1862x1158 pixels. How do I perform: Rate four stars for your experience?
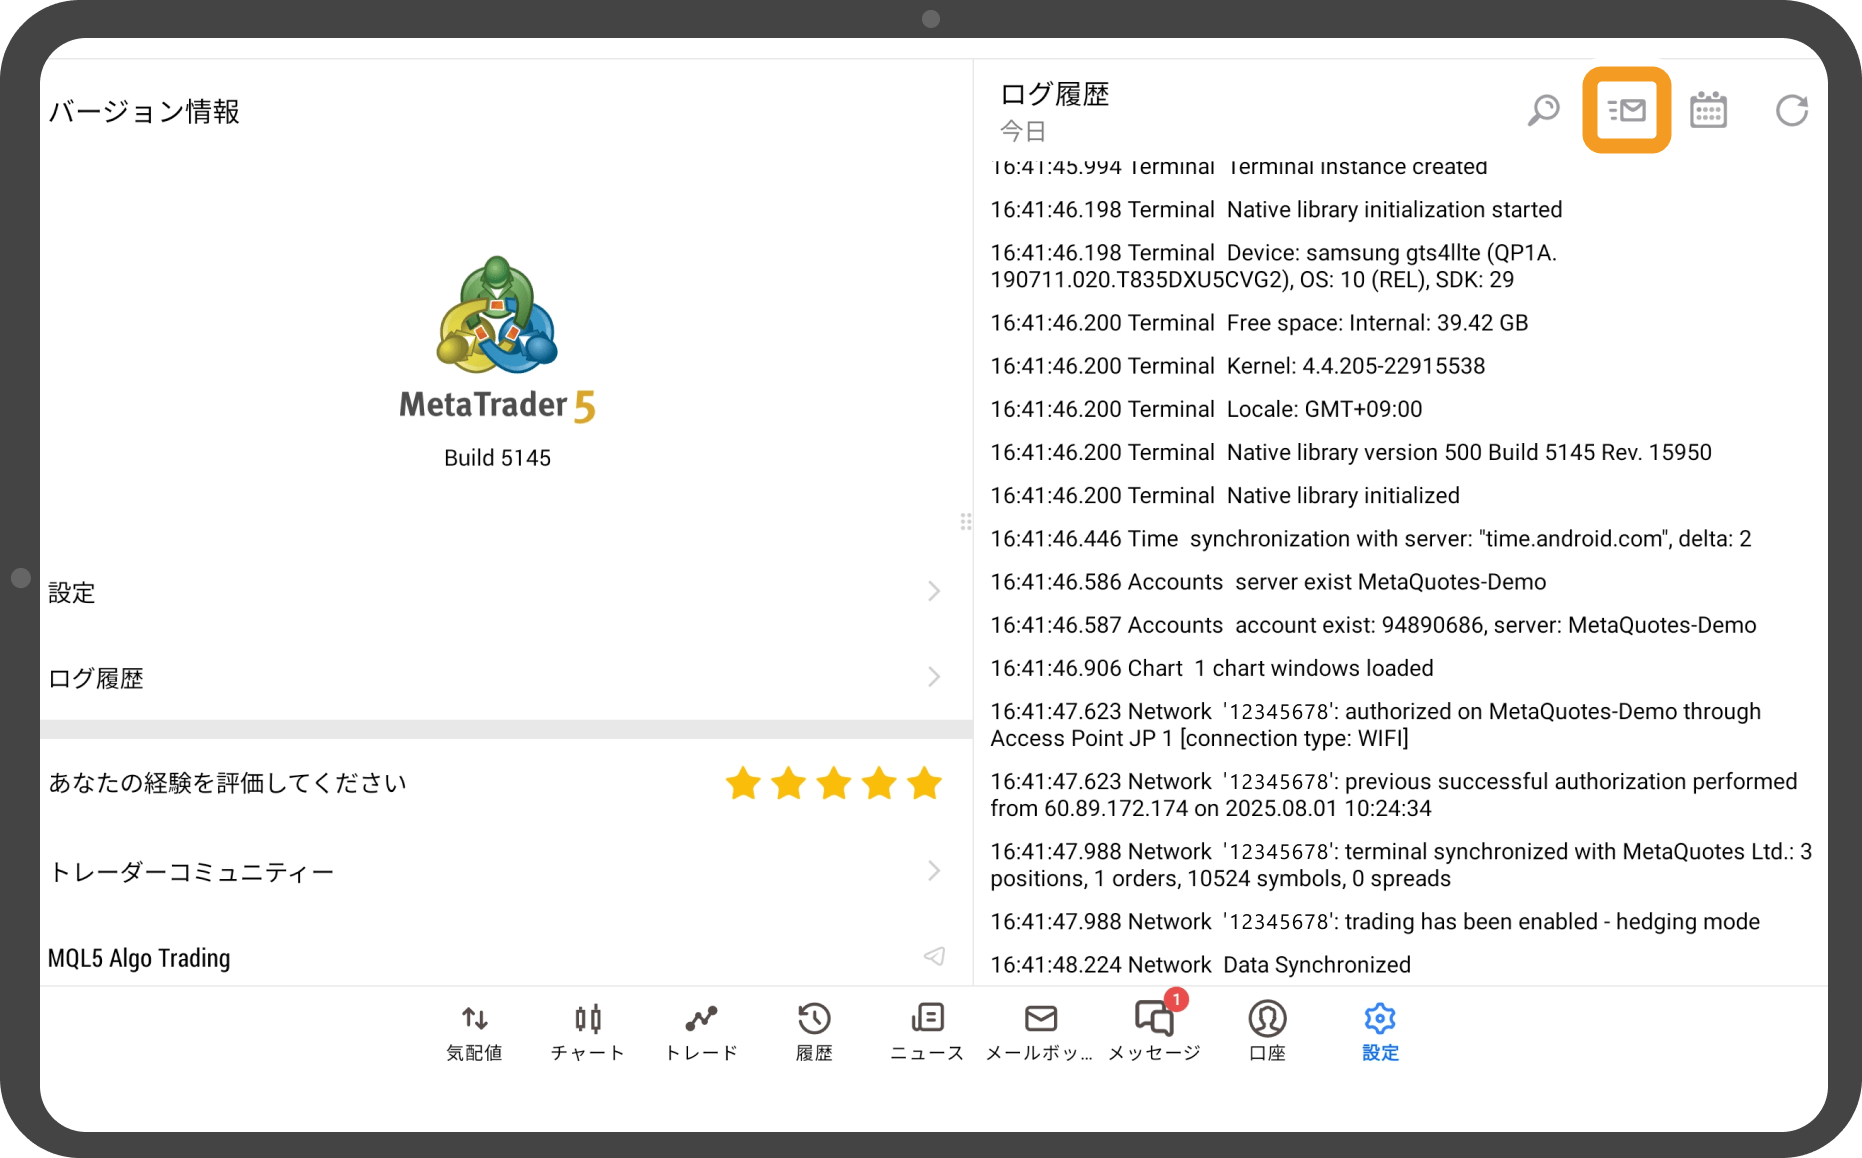[879, 783]
